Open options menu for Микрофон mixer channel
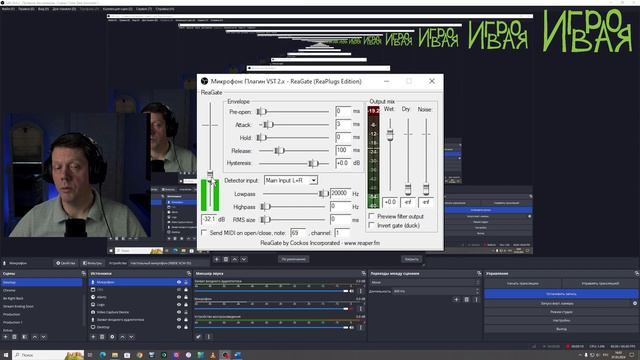 (x=360, y=309)
